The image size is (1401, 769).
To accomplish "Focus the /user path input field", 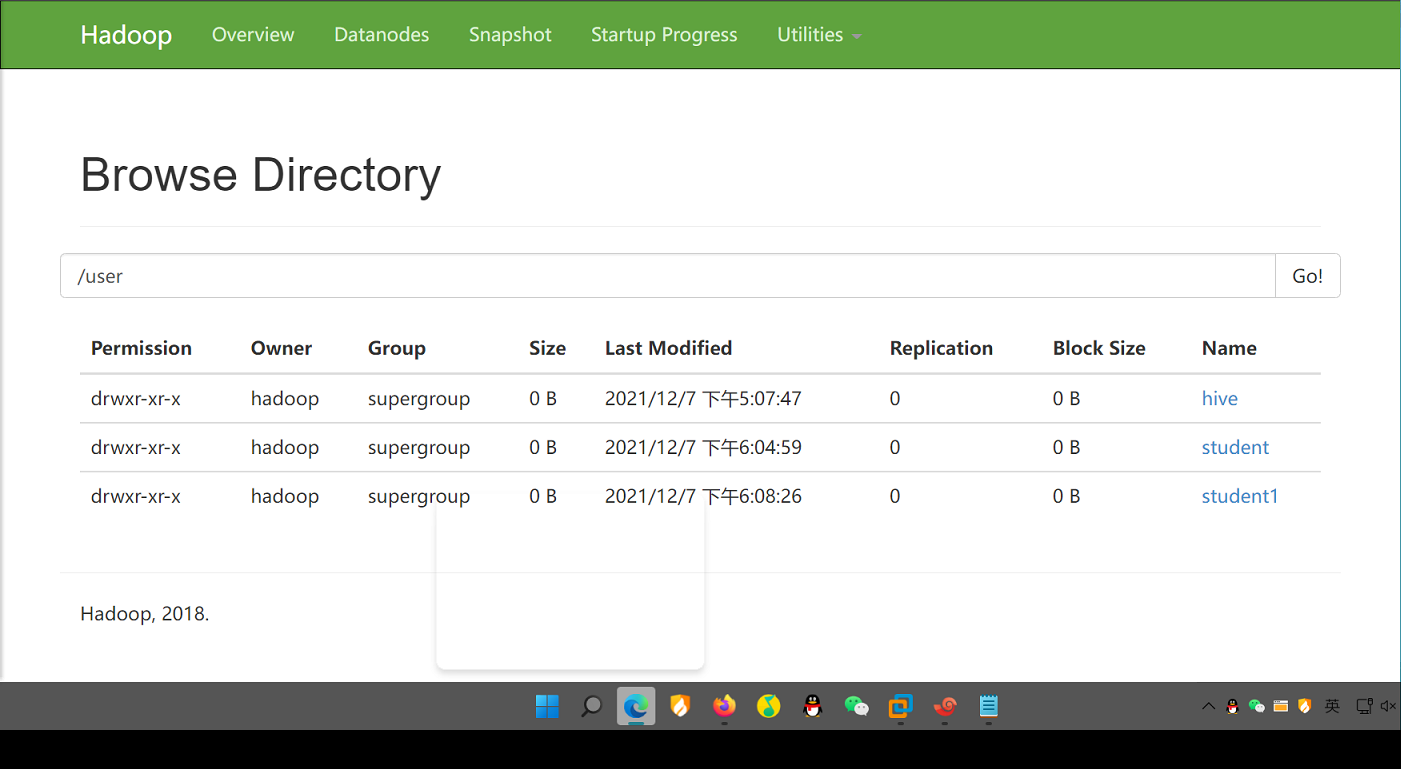I will pos(668,276).
